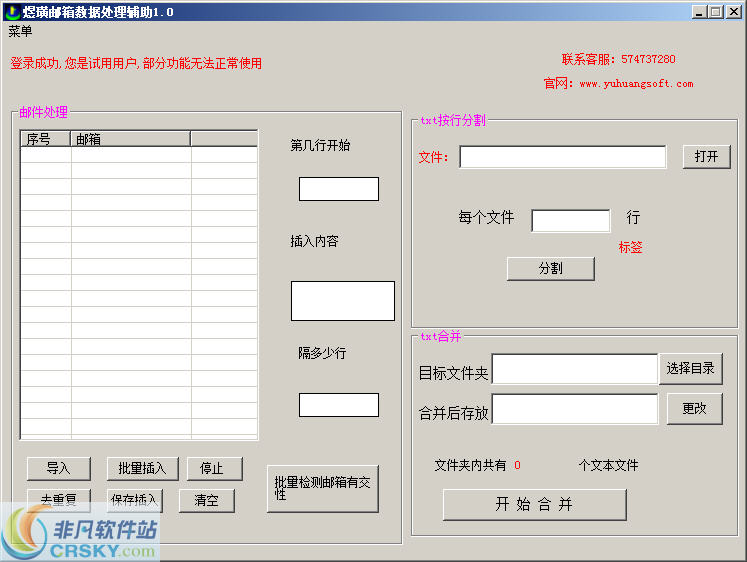The height and width of the screenshot is (562, 747).
Task: Click the 导入 button
Action: tap(59, 469)
